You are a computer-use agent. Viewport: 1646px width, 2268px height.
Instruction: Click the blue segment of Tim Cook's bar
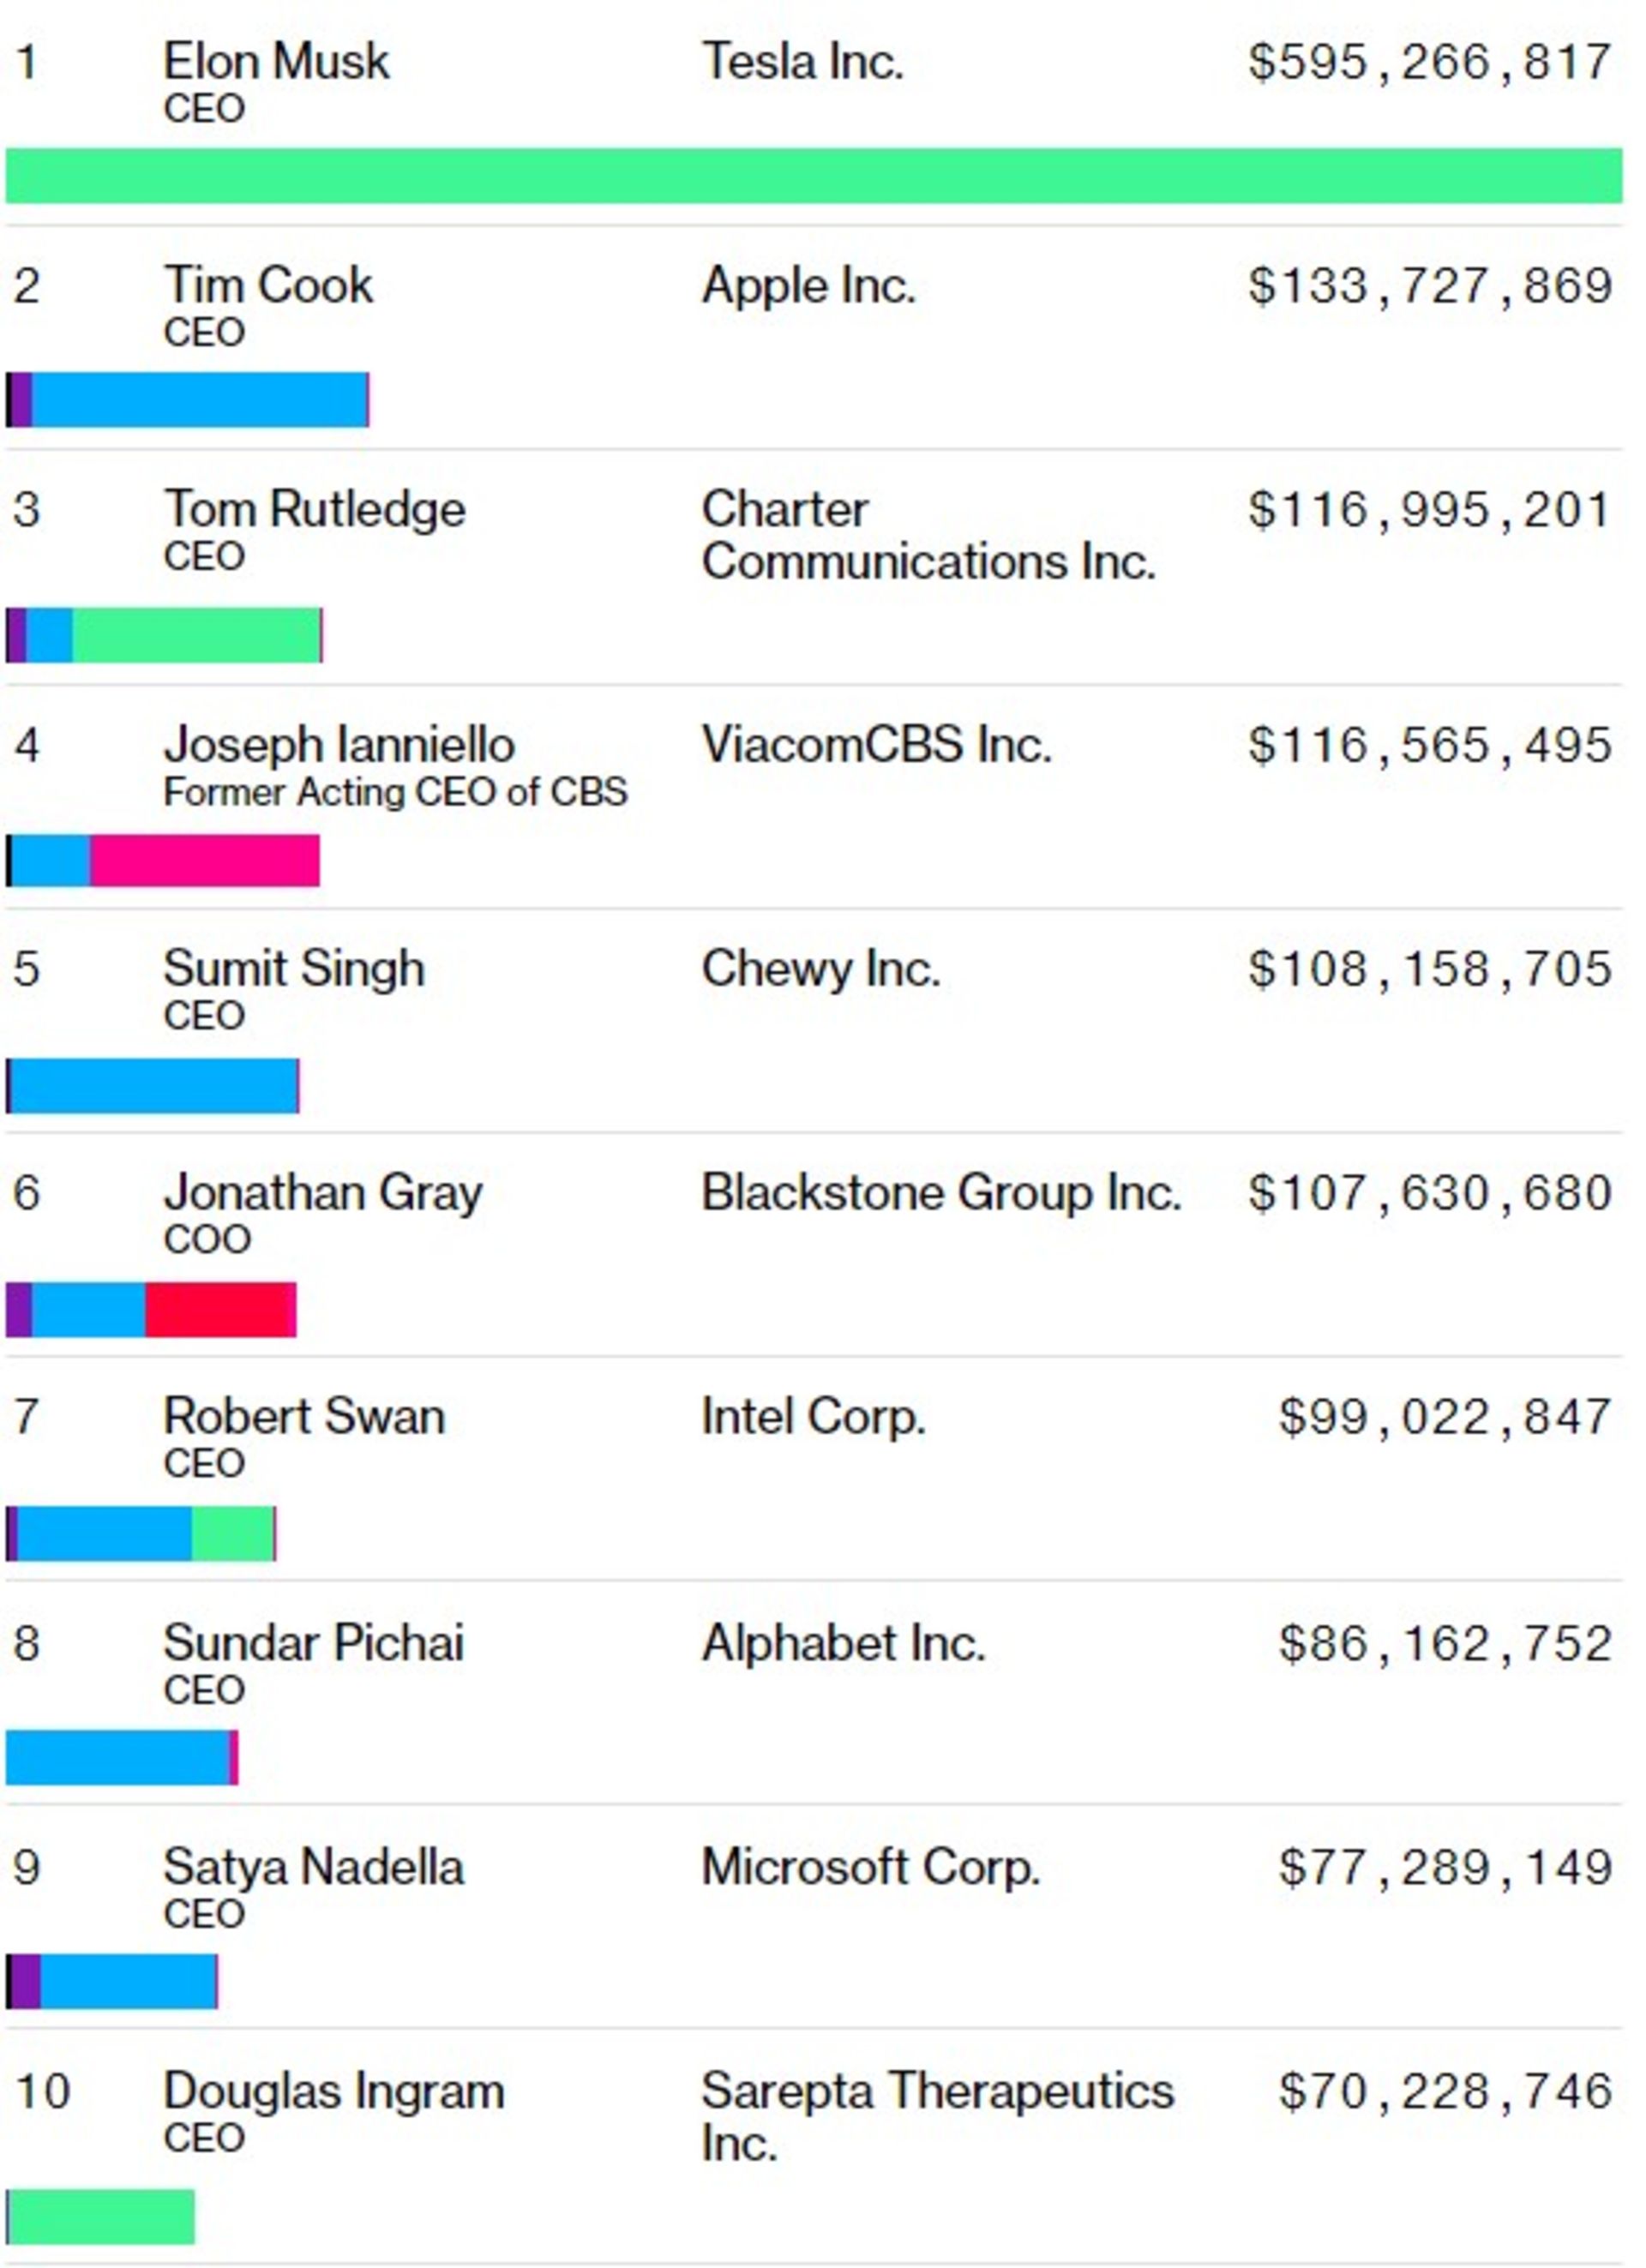click(x=200, y=400)
